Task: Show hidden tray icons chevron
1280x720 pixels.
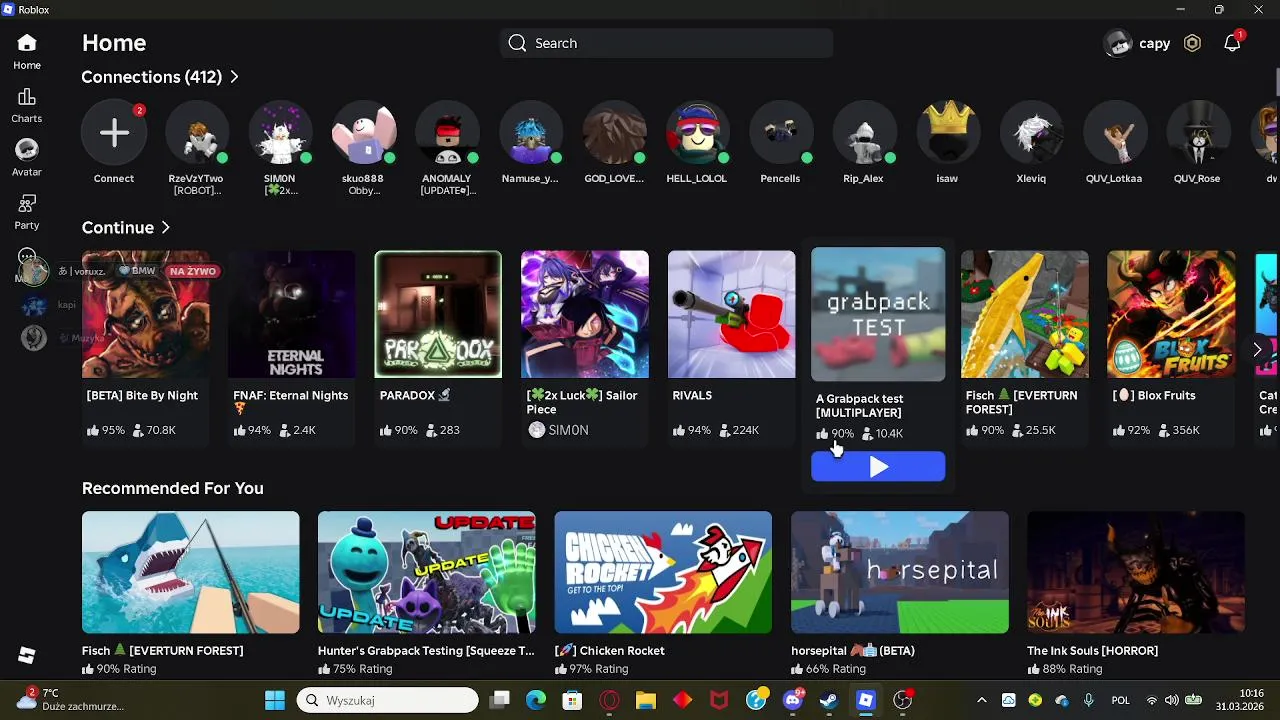Action: [981, 700]
